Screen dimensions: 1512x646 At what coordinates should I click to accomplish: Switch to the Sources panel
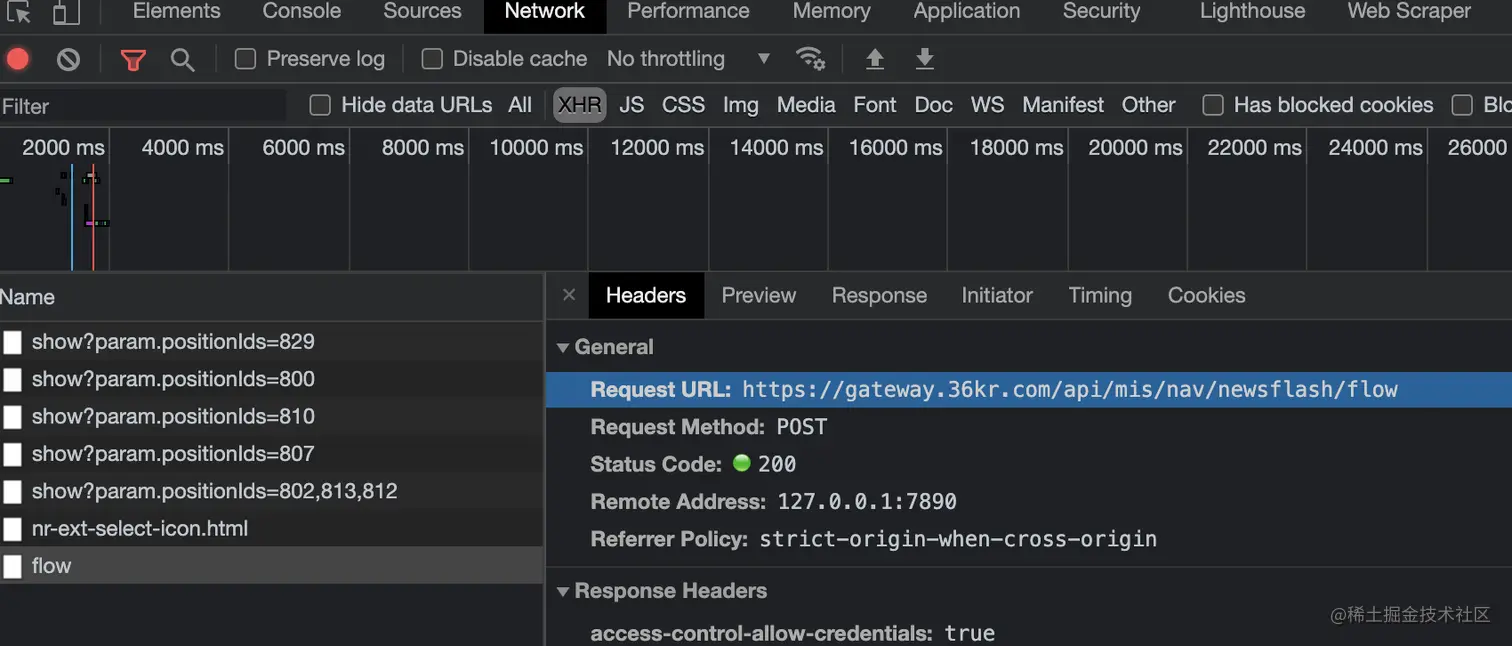click(x=422, y=12)
